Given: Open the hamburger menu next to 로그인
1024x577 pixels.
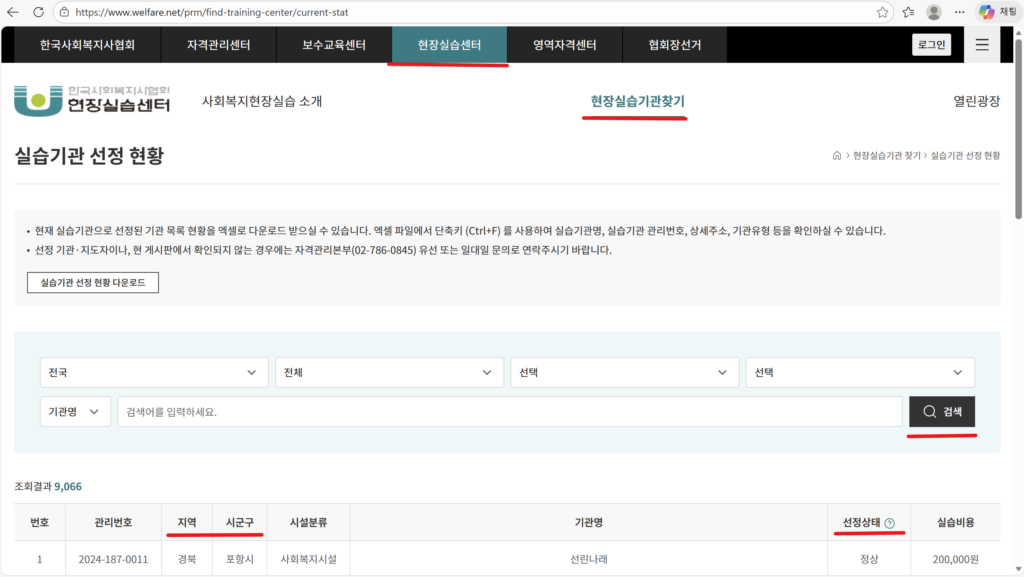Looking at the screenshot, I should [981, 44].
